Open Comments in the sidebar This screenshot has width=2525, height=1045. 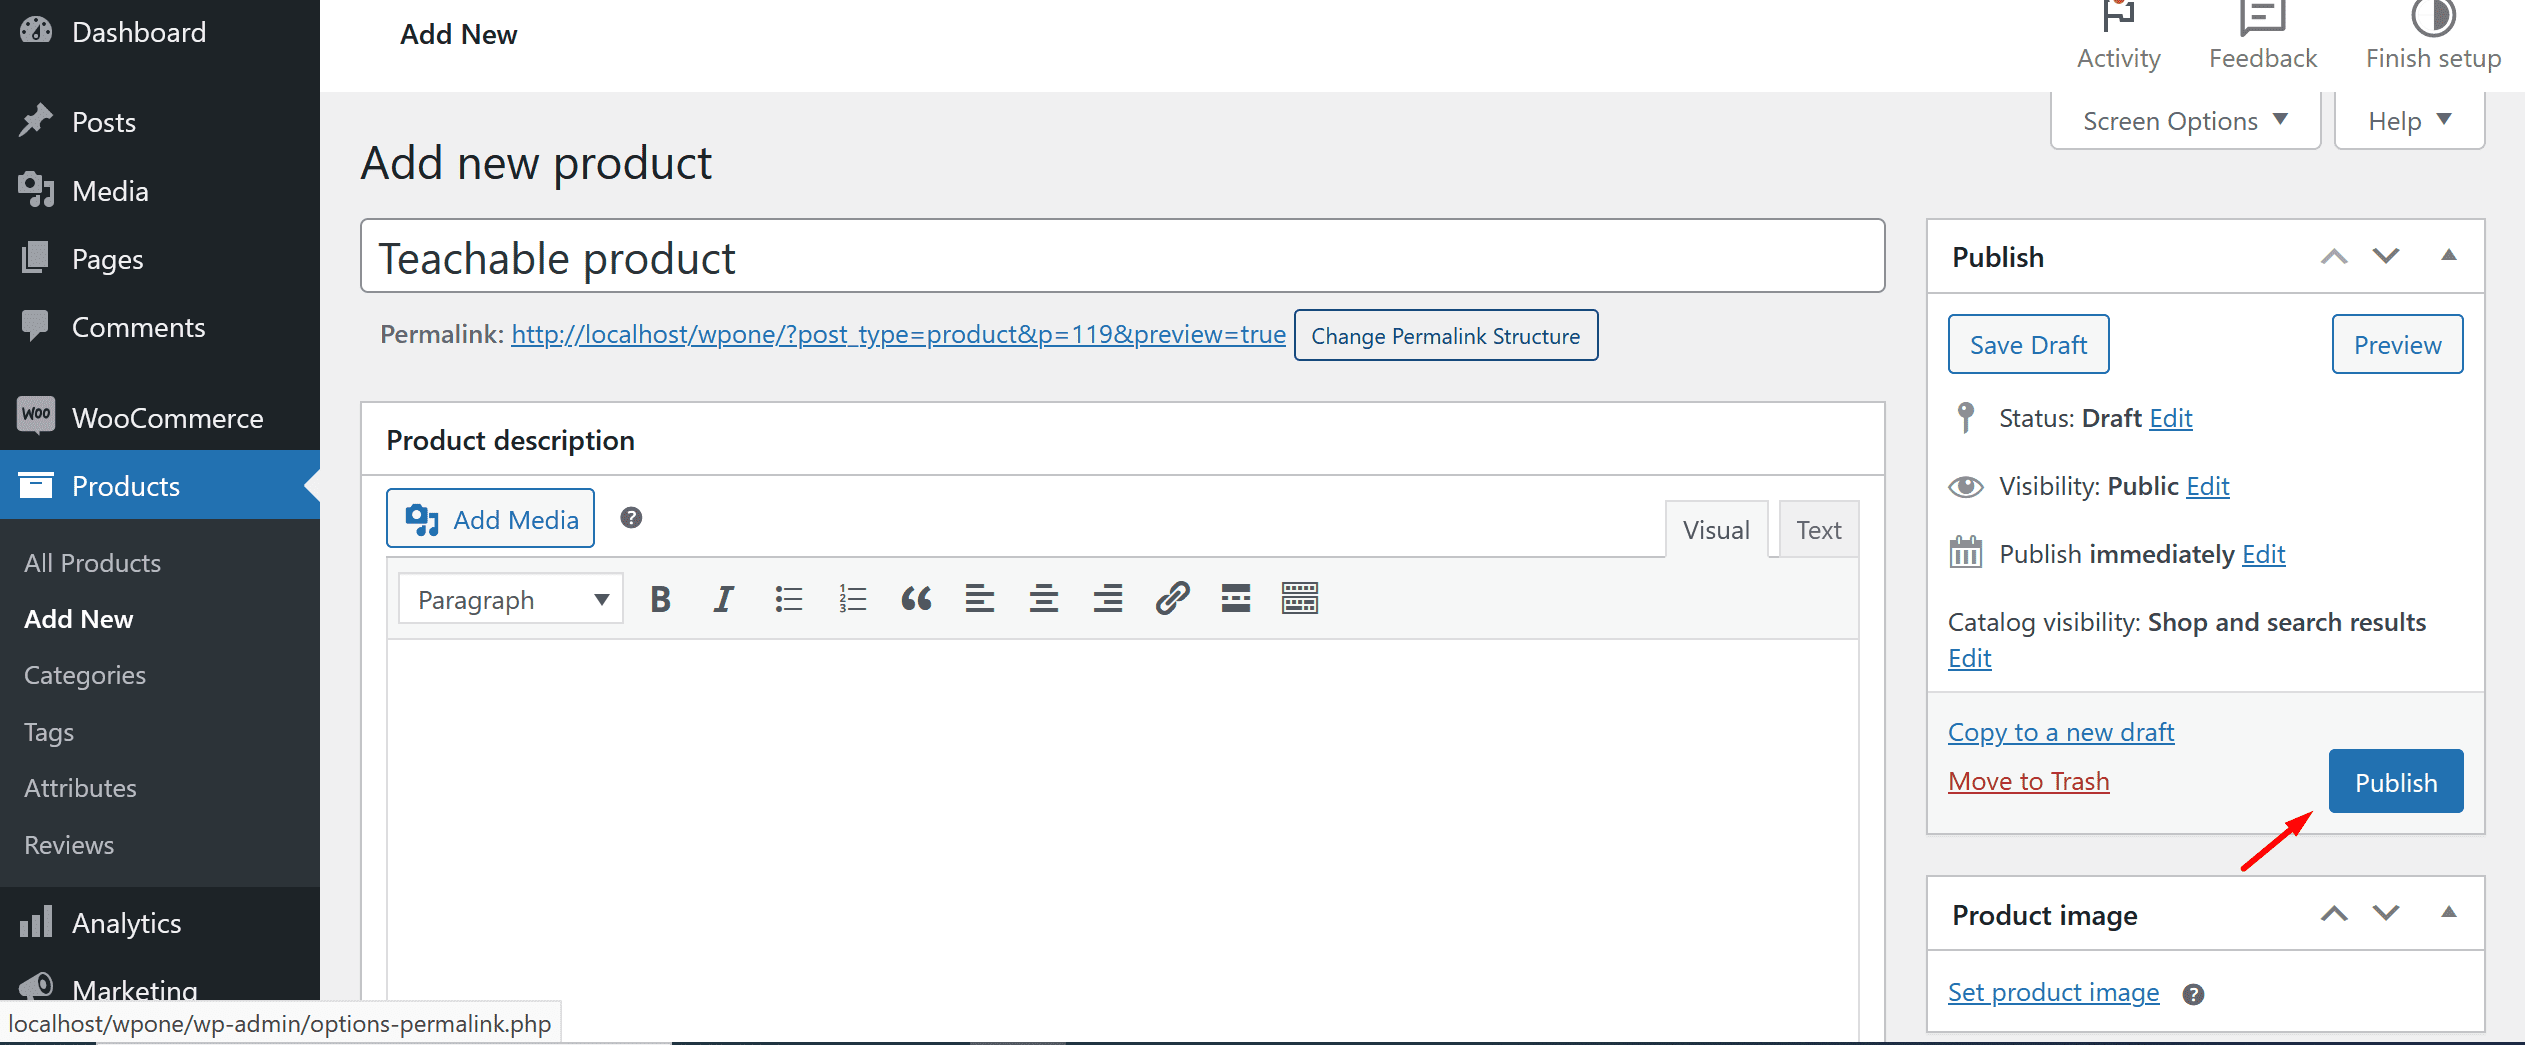(160, 327)
